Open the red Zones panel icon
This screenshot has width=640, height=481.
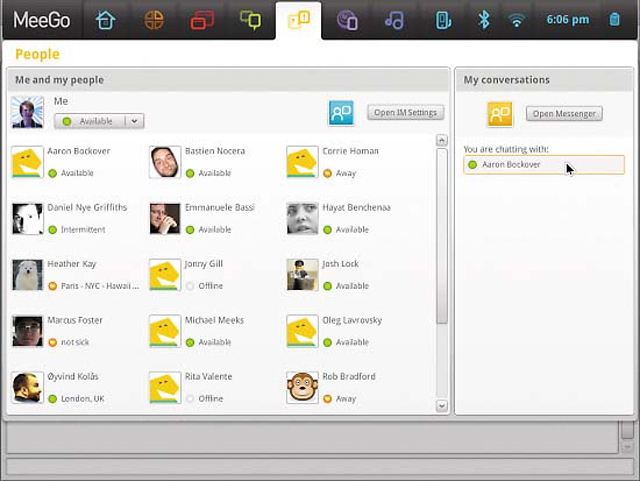pyautogui.click(x=202, y=20)
